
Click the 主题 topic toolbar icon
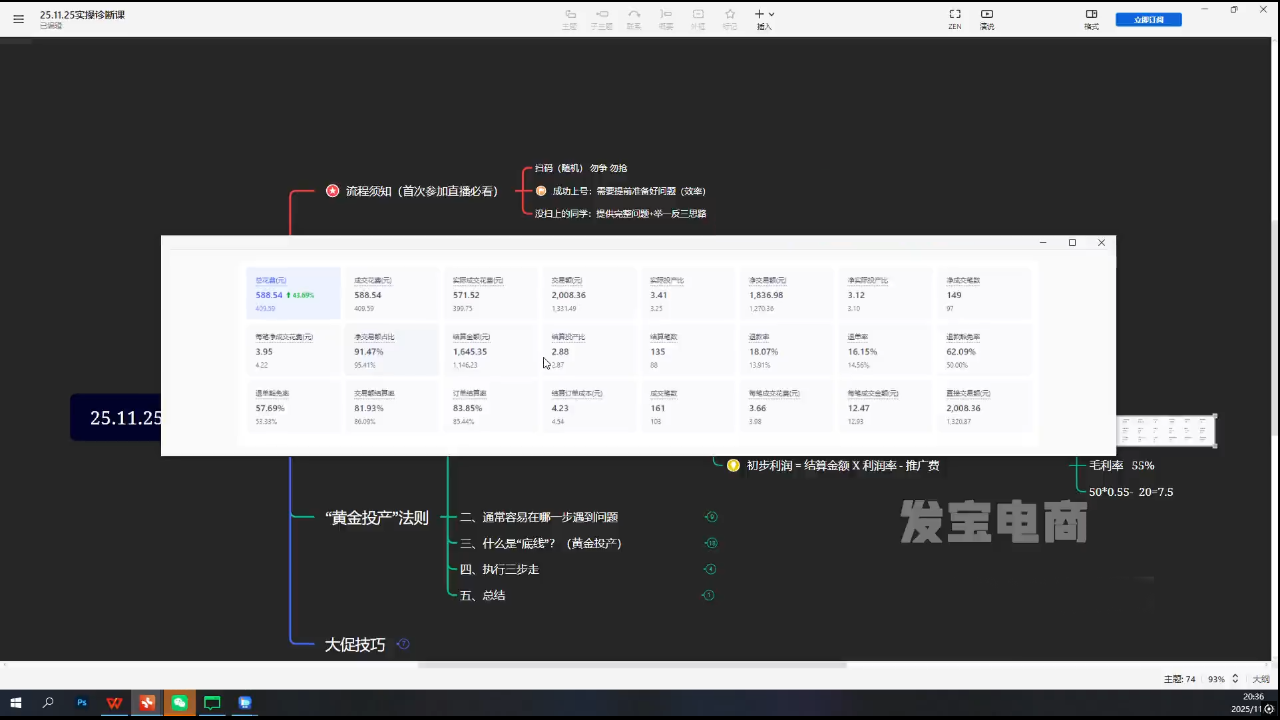click(x=570, y=15)
